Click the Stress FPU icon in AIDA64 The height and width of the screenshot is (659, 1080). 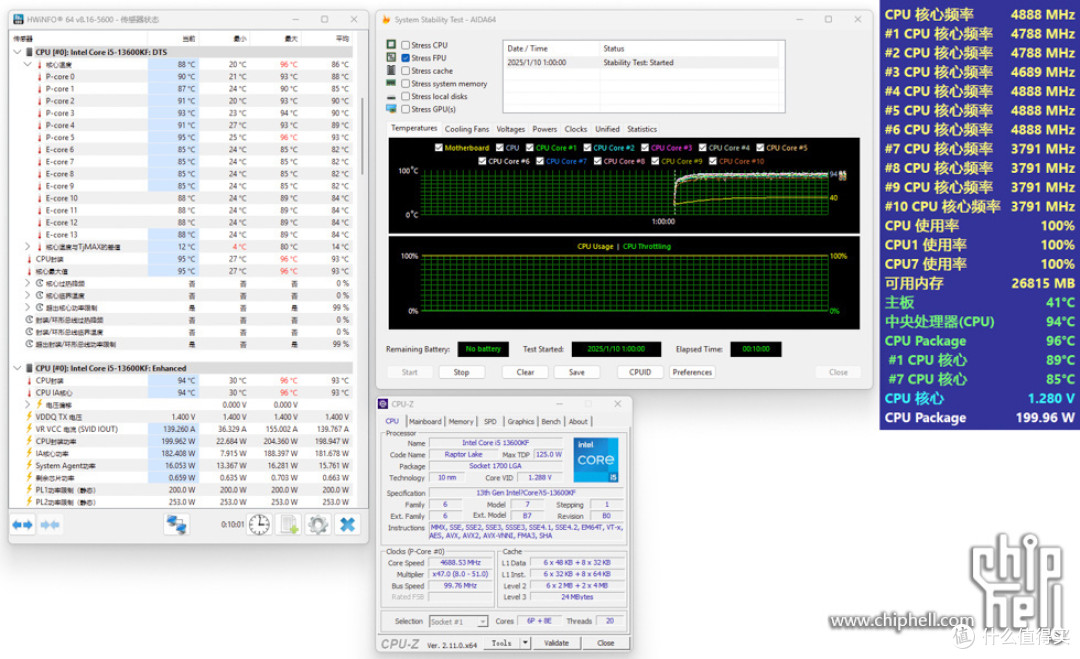pos(391,58)
